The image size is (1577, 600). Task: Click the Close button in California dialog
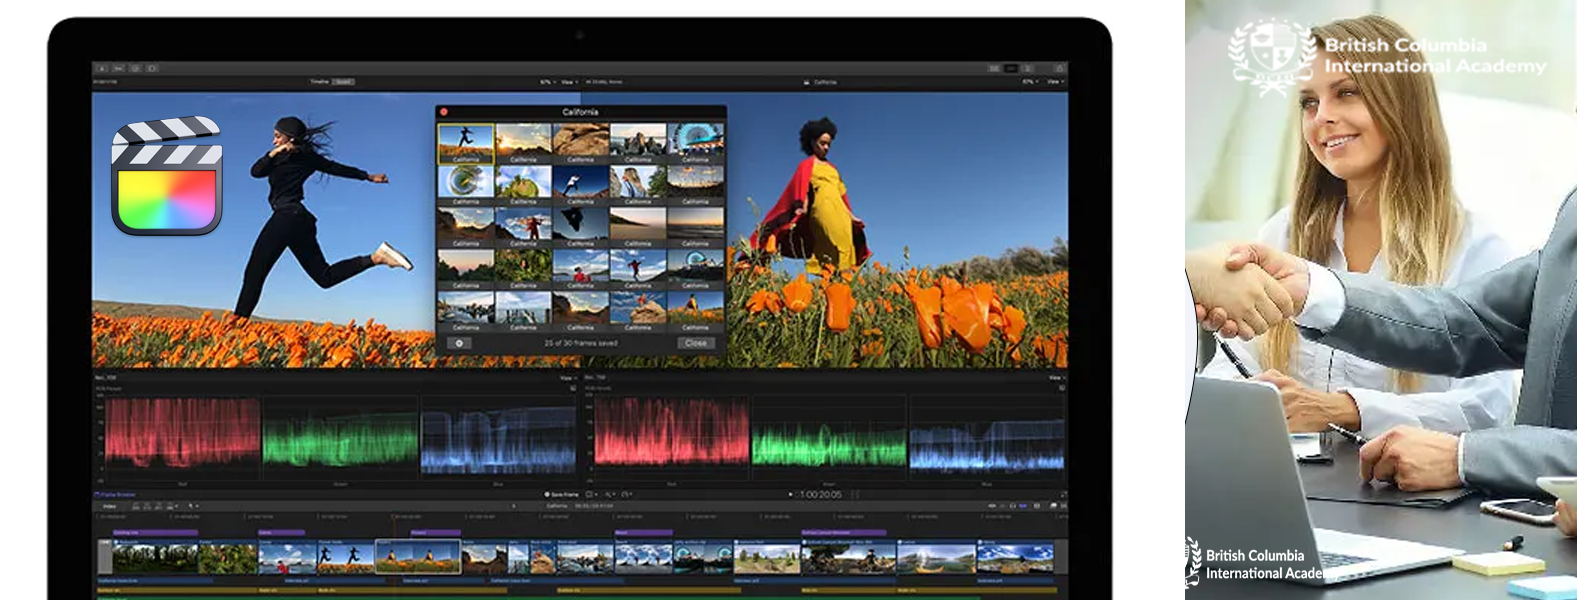[x=696, y=343]
